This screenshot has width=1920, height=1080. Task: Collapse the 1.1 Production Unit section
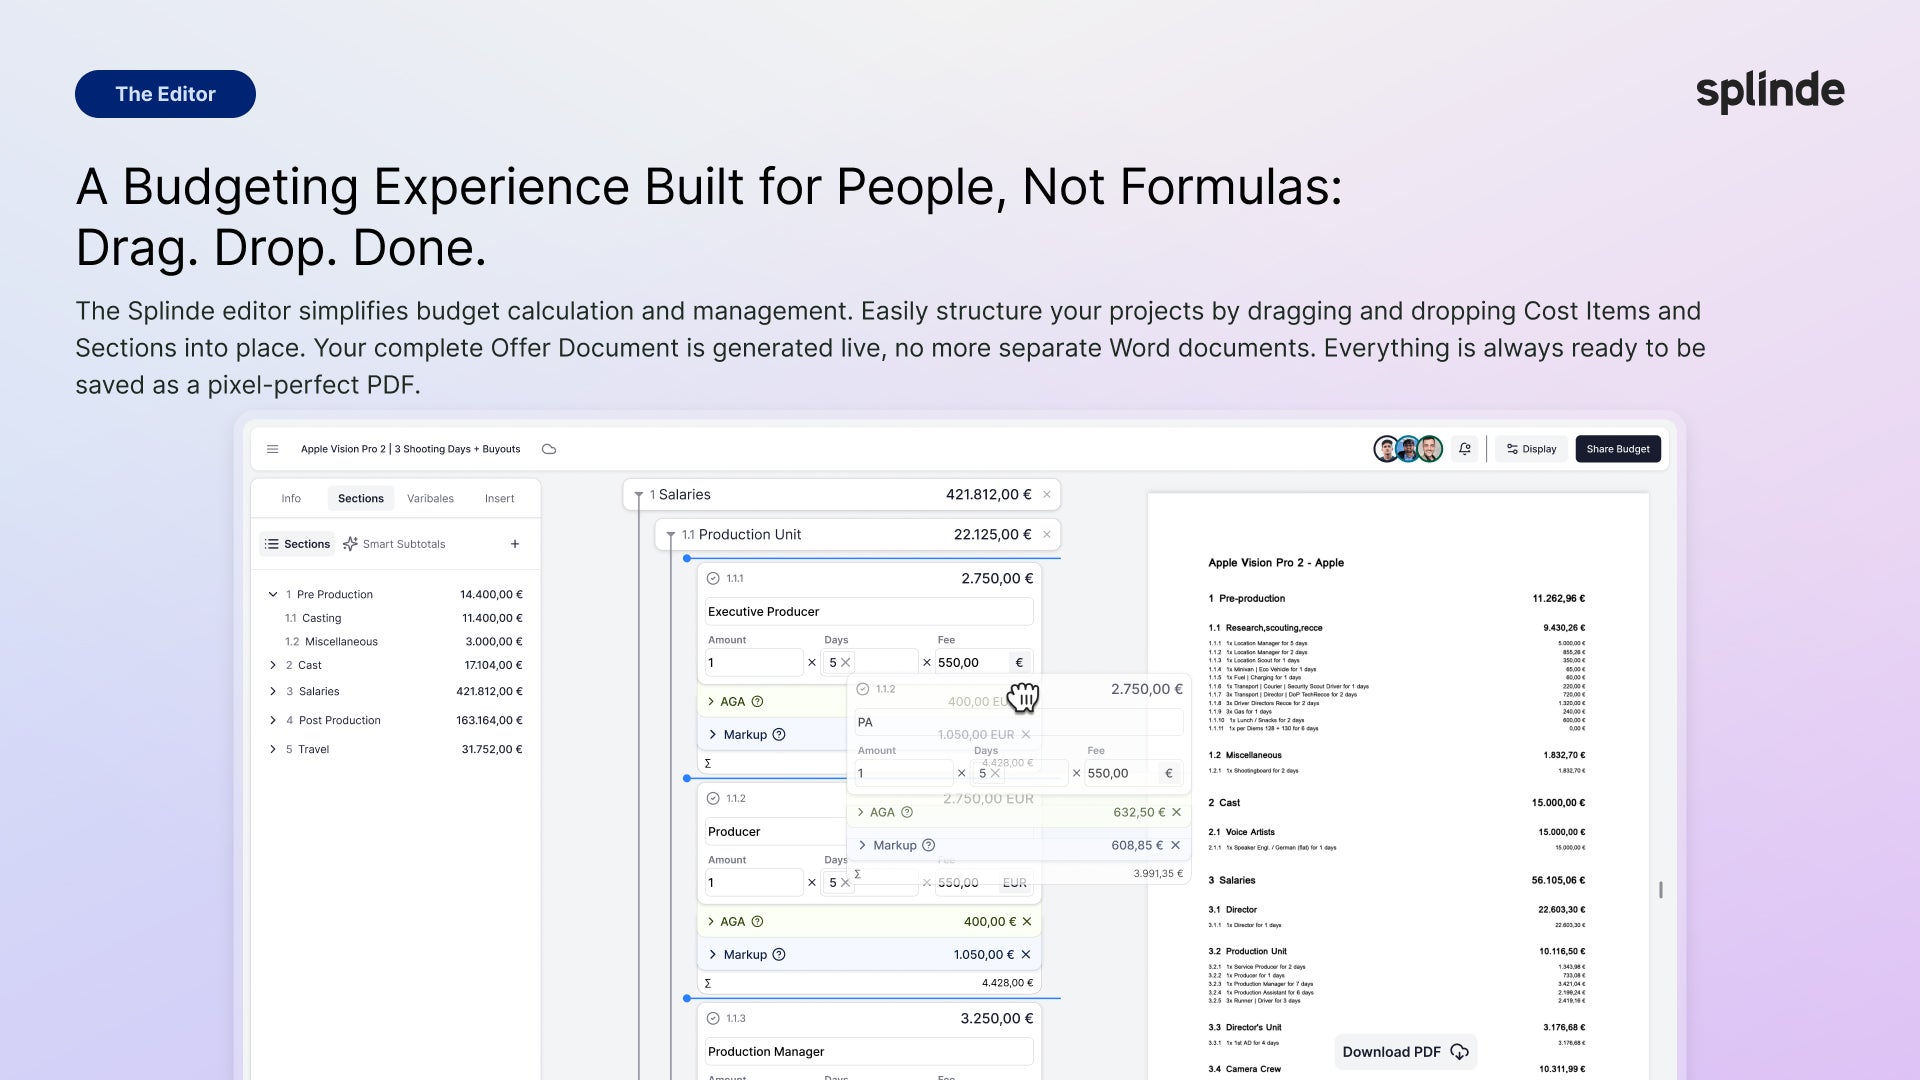671,535
